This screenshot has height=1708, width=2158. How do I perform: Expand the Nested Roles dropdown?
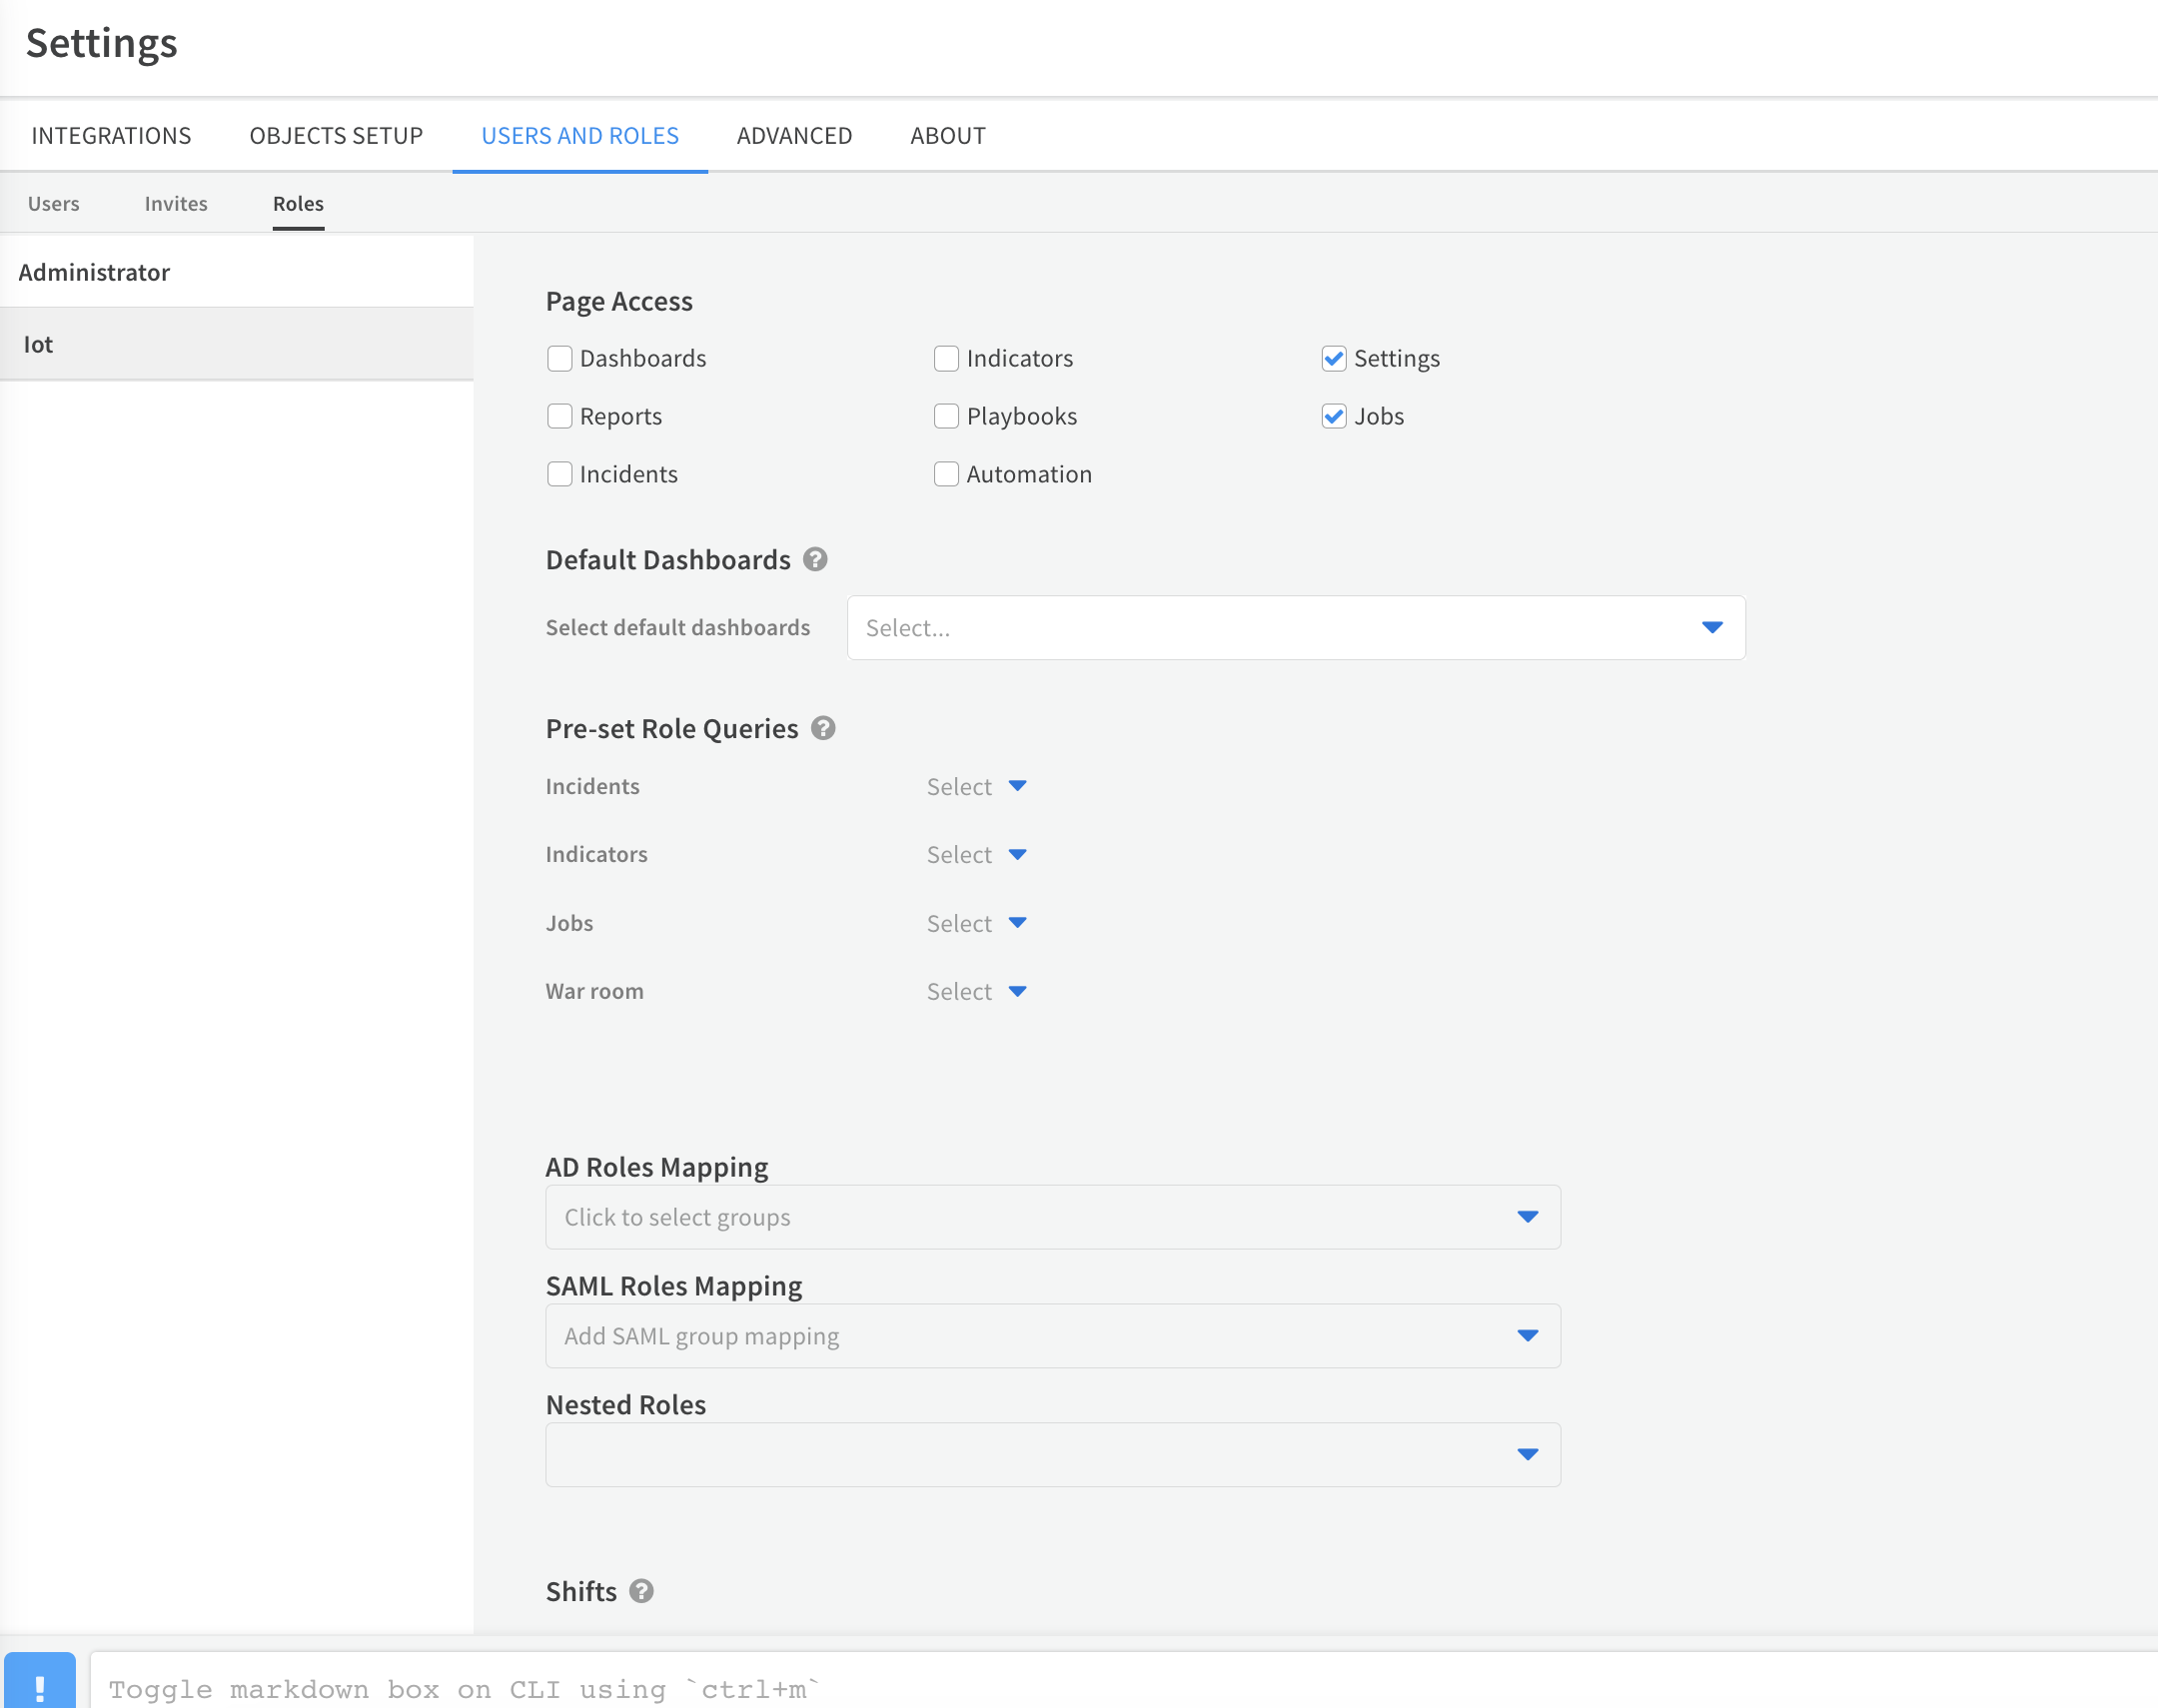(x=1052, y=1454)
